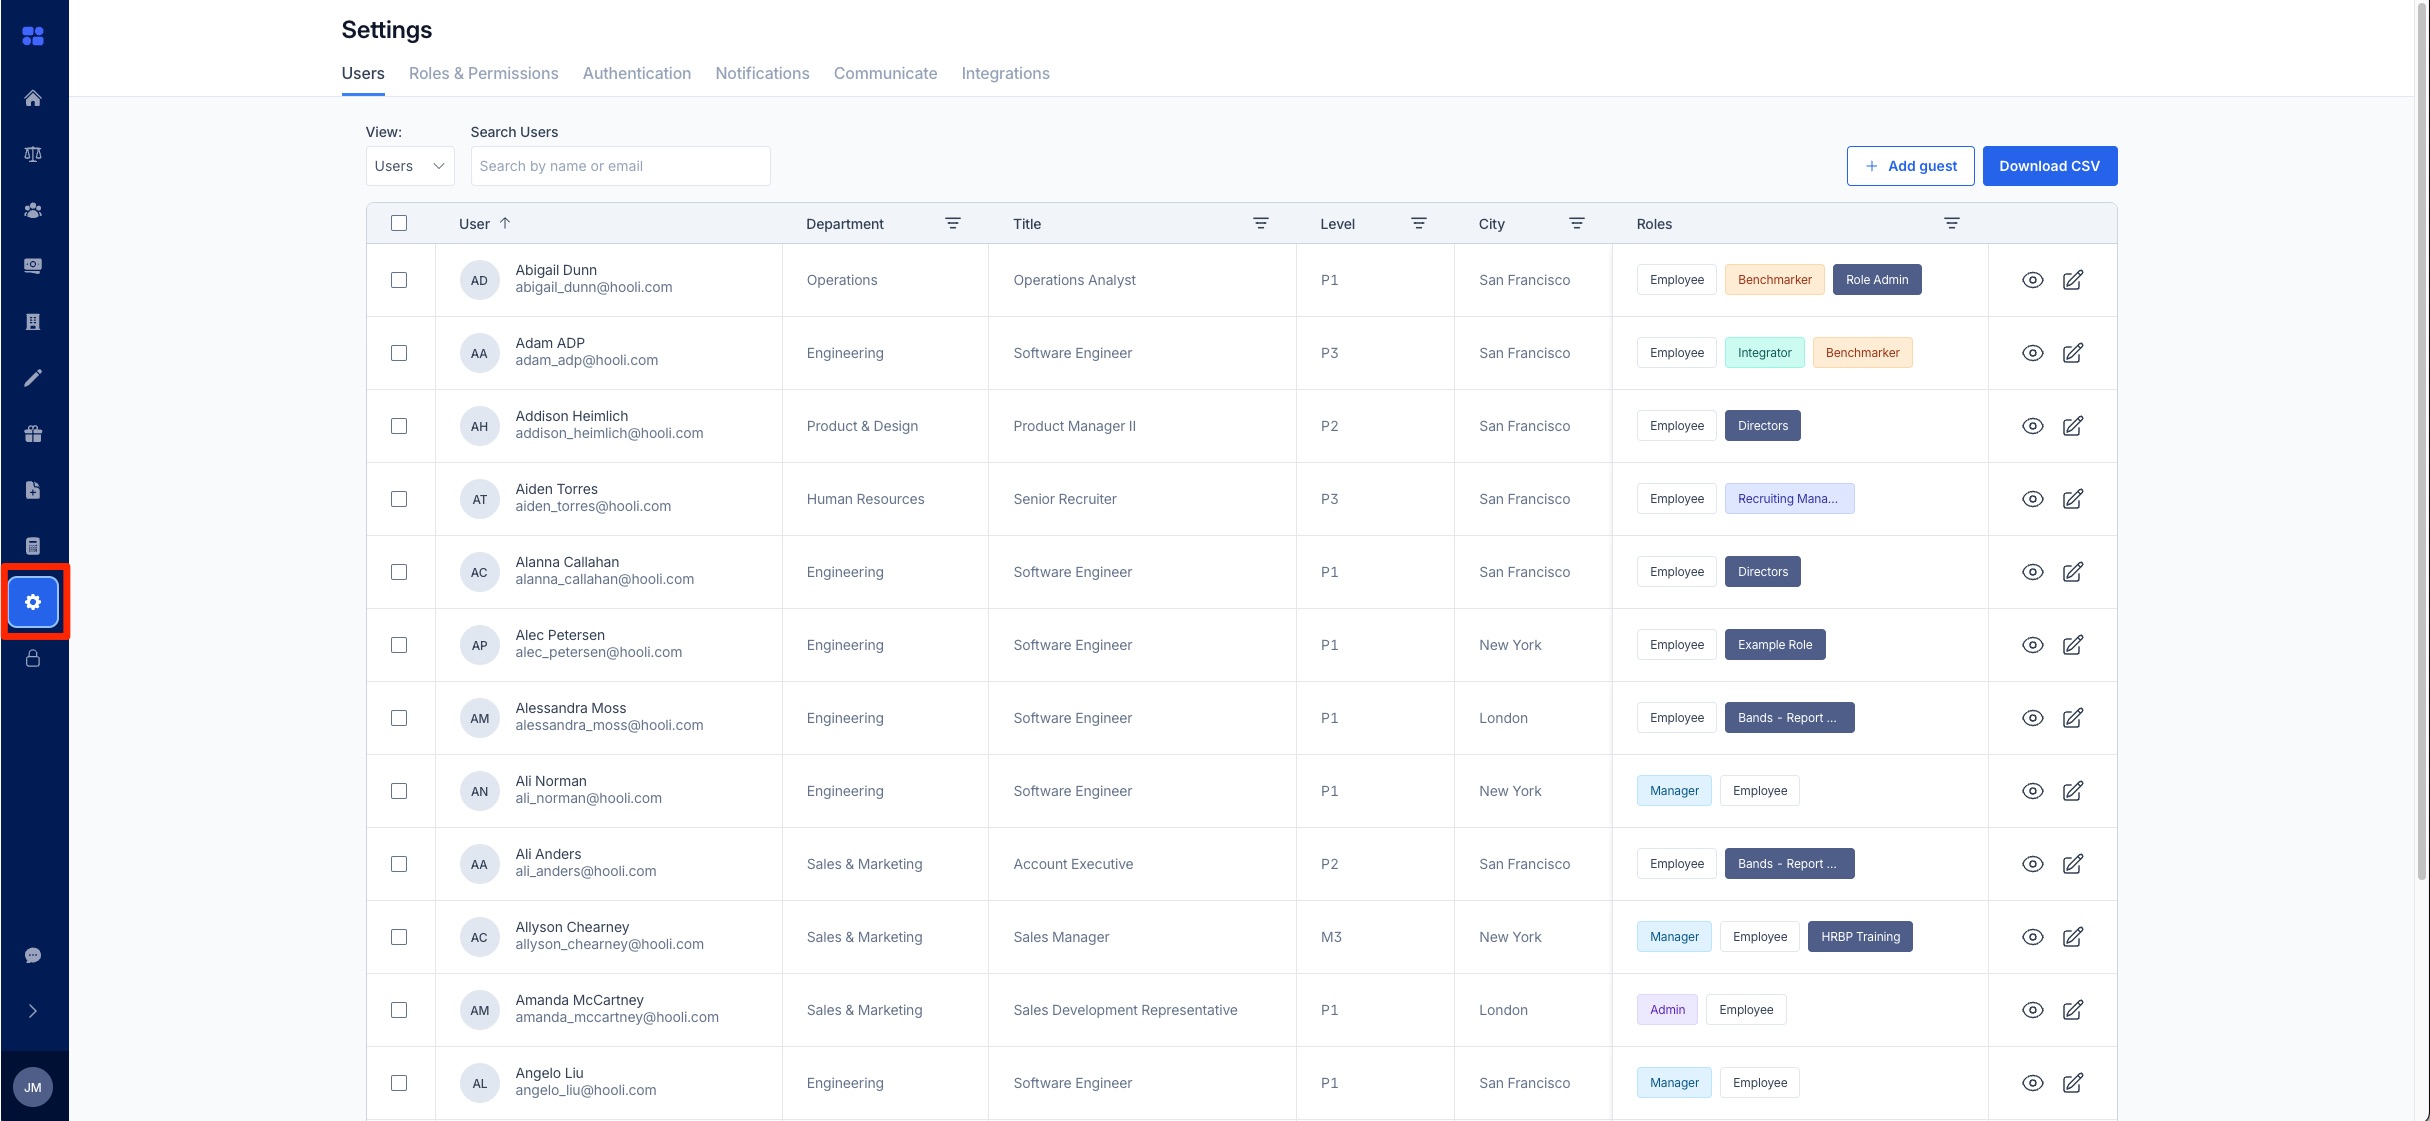View as Angelo Liu via eye icon
This screenshot has height=1121, width=2430.
pyautogui.click(x=2033, y=1083)
